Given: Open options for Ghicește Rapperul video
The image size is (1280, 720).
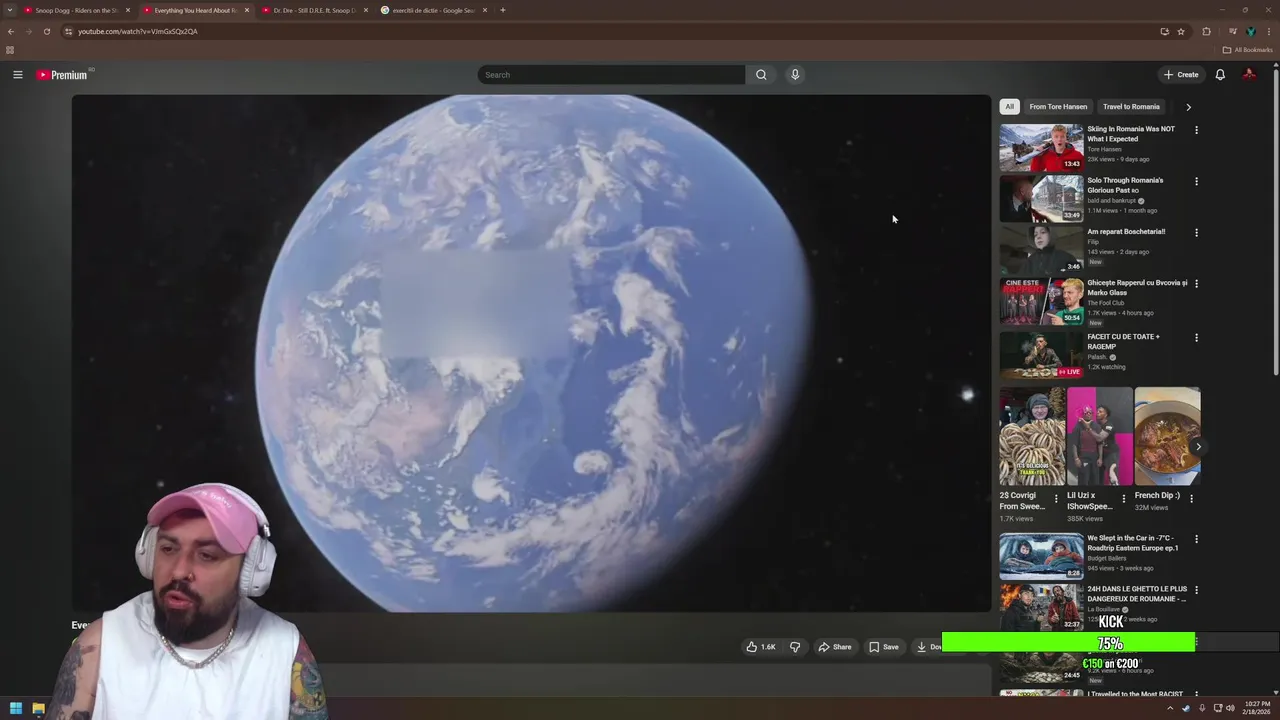Looking at the screenshot, I should (1196, 284).
